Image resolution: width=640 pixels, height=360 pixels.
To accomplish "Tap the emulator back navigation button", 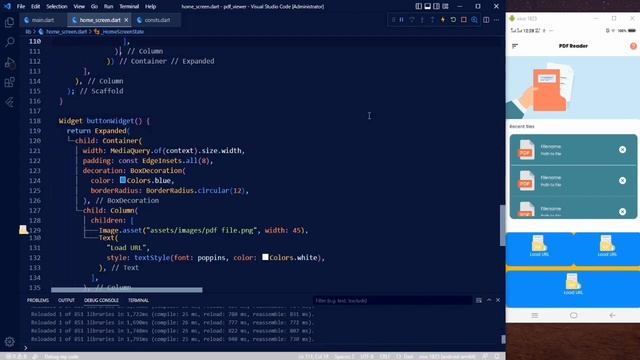I will [612, 316].
